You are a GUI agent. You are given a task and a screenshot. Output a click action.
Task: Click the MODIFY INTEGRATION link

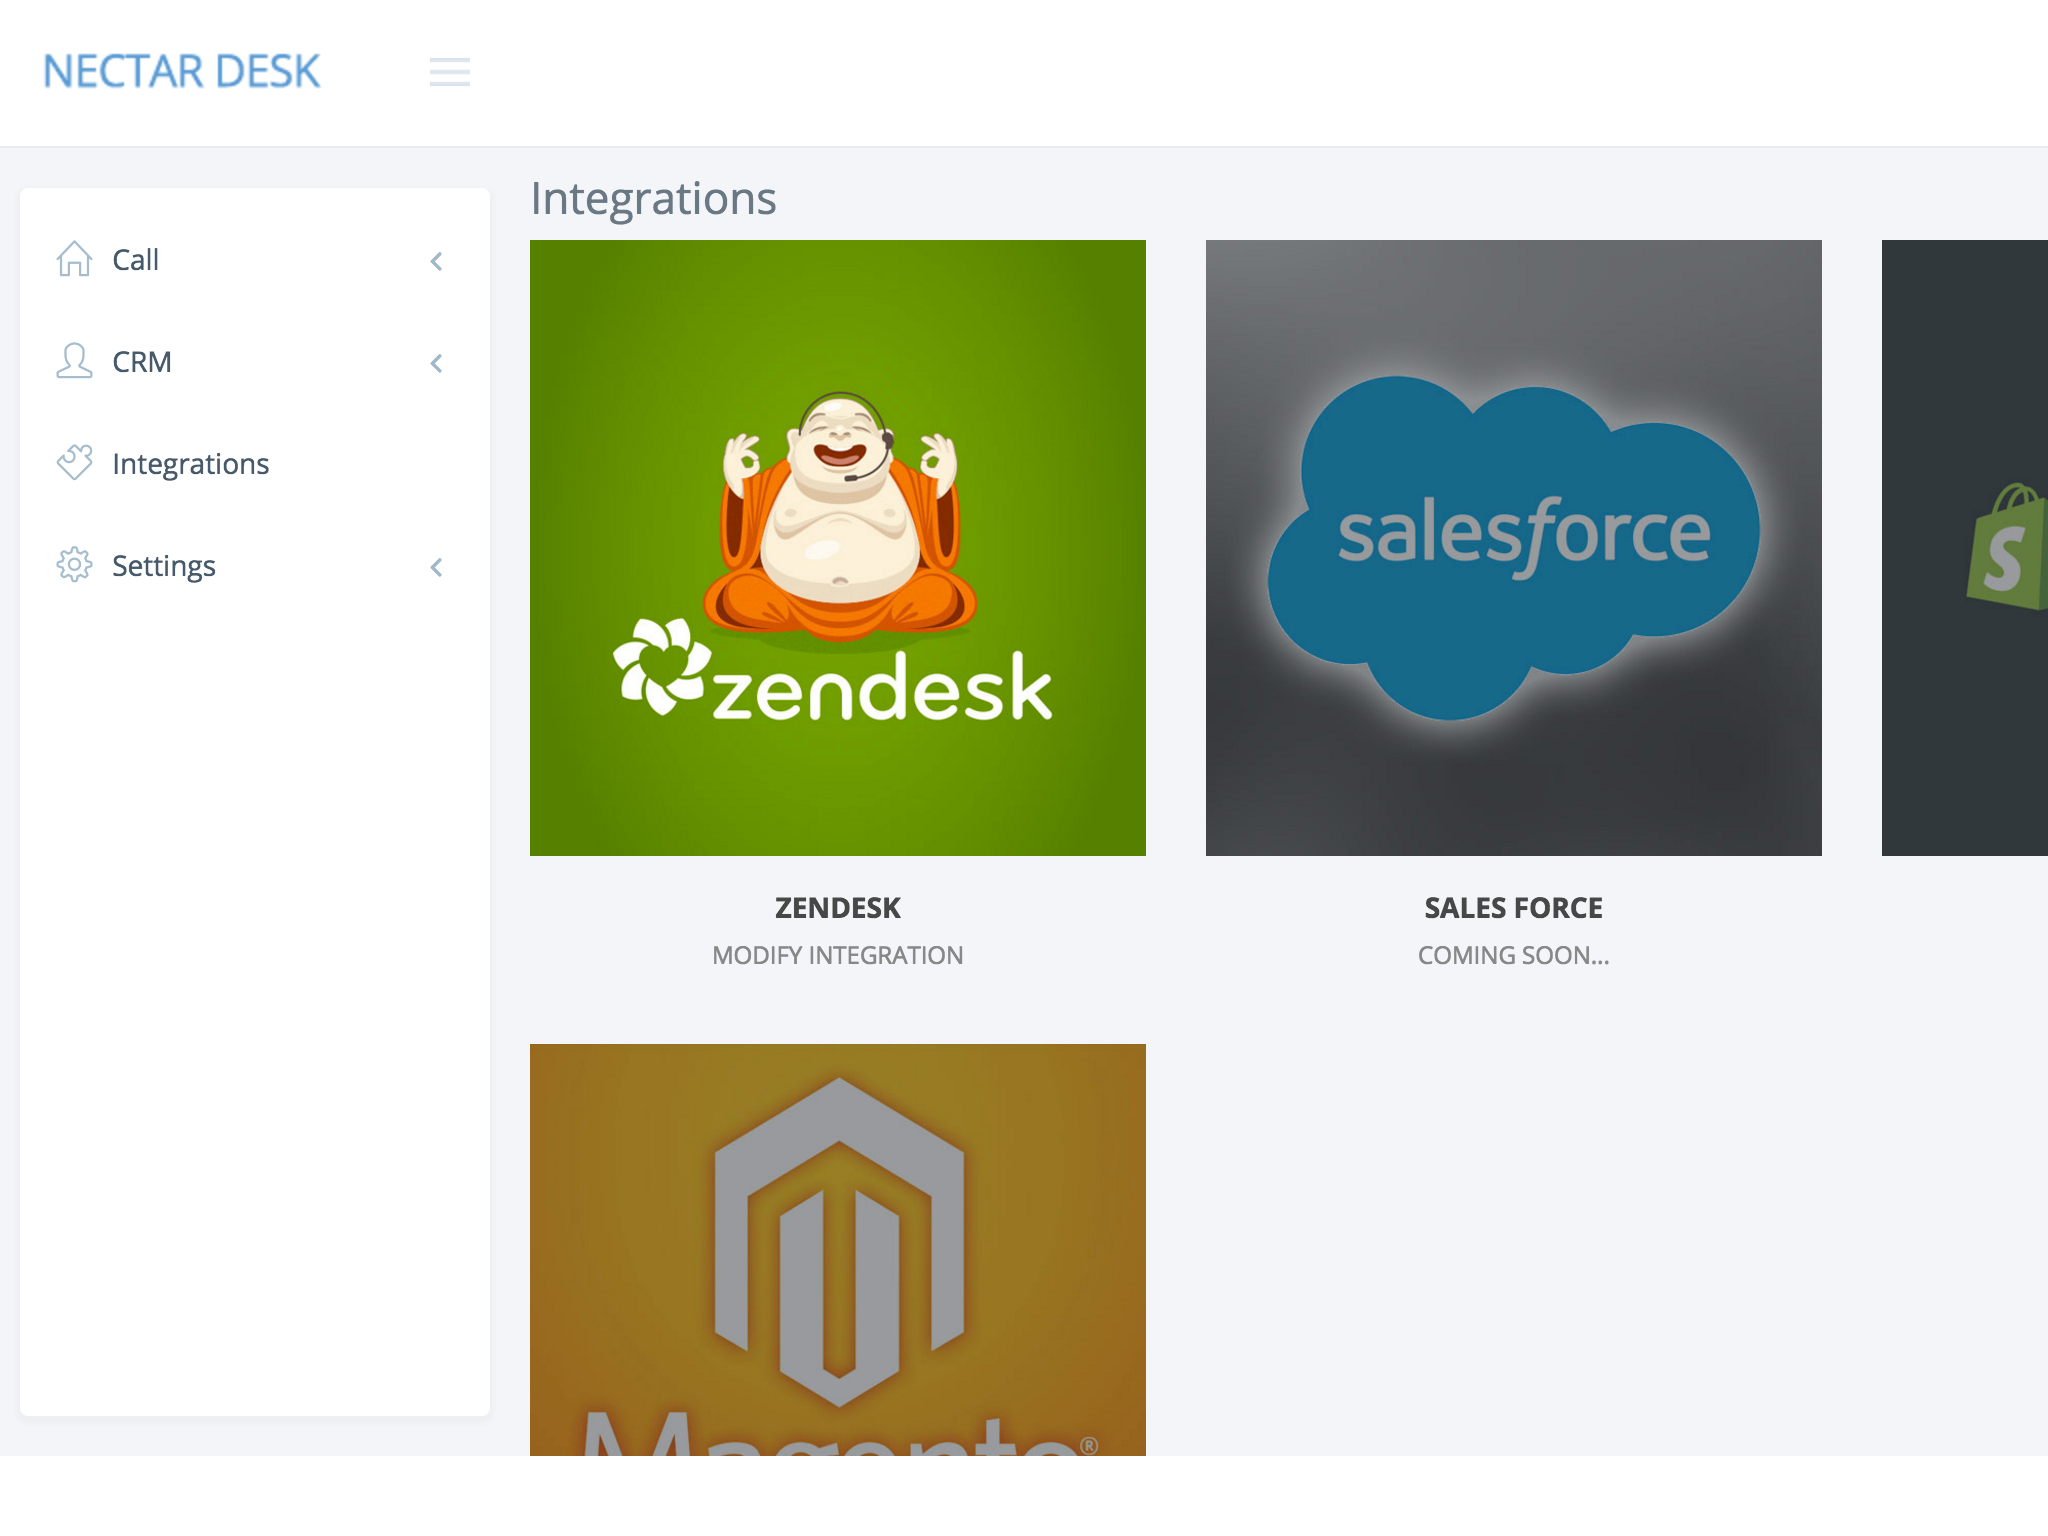tap(837, 955)
